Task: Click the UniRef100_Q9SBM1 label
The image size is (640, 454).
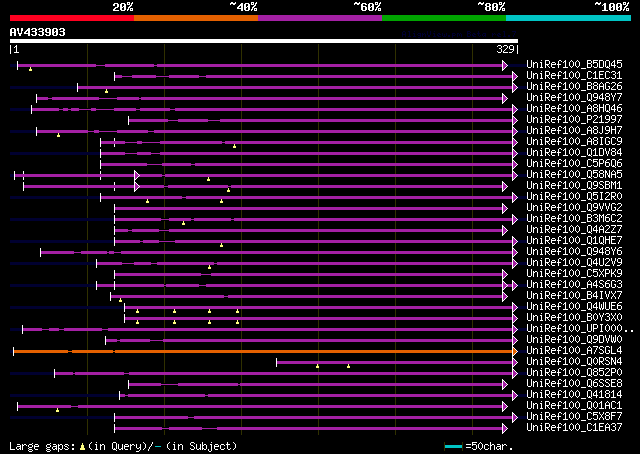Action: (574, 186)
